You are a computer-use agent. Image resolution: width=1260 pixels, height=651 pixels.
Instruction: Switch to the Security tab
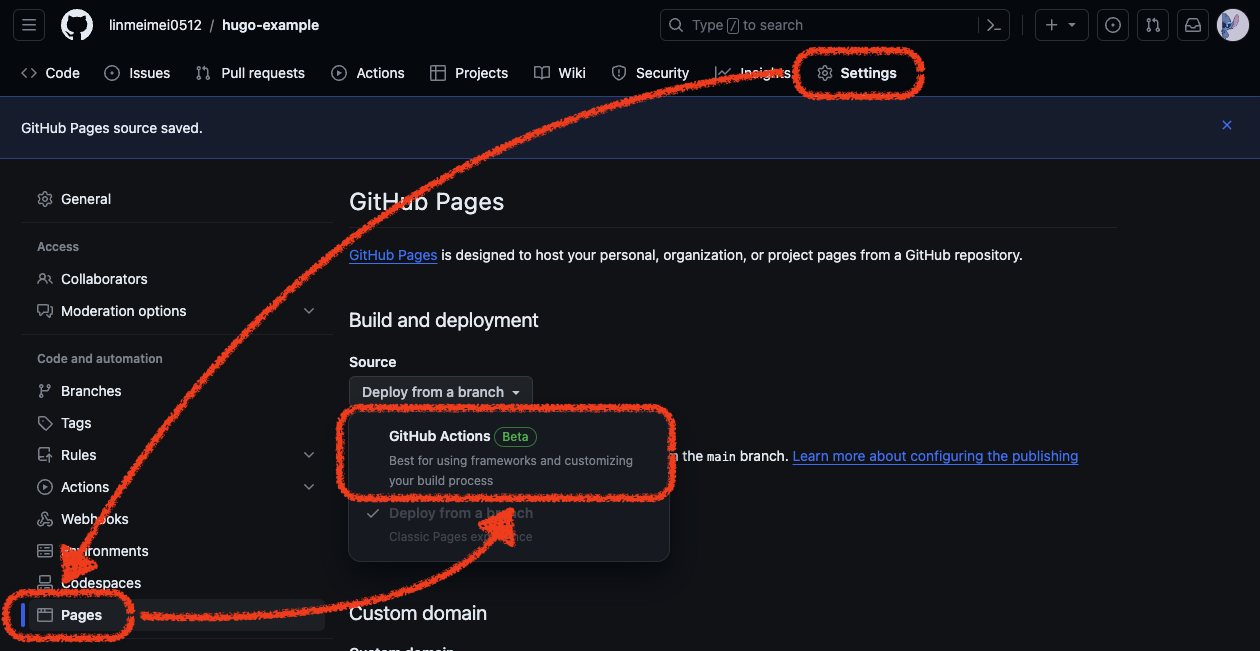click(x=650, y=73)
